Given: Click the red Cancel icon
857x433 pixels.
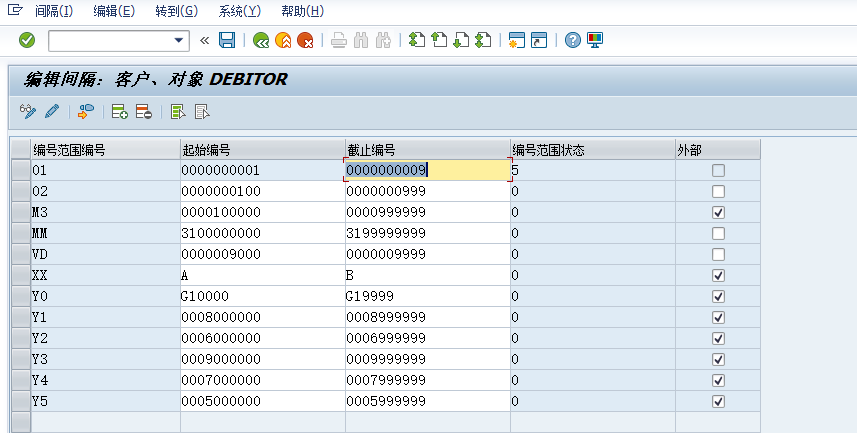Looking at the screenshot, I should (305, 40).
